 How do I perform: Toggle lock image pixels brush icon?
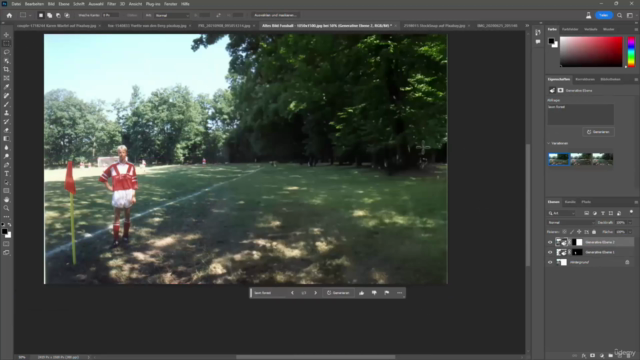pyautogui.click(x=572, y=232)
